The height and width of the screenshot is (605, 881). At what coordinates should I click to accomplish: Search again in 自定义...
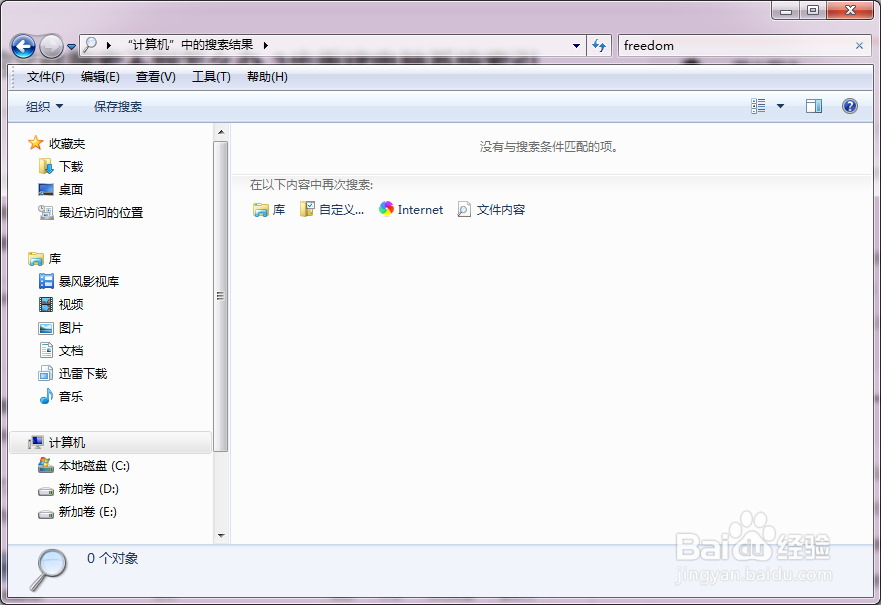point(331,210)
